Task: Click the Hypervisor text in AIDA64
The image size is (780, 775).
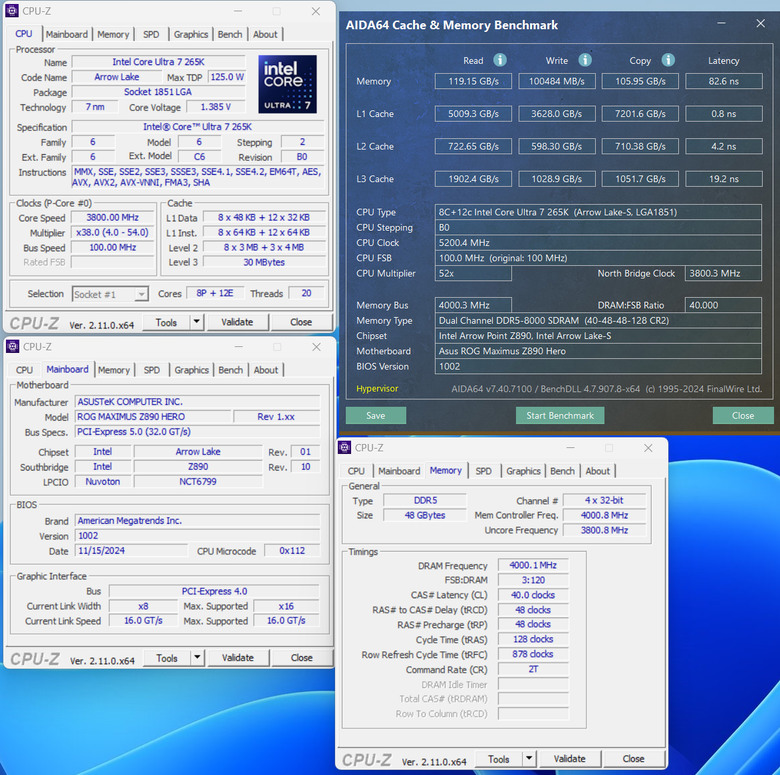Action: 377,388
